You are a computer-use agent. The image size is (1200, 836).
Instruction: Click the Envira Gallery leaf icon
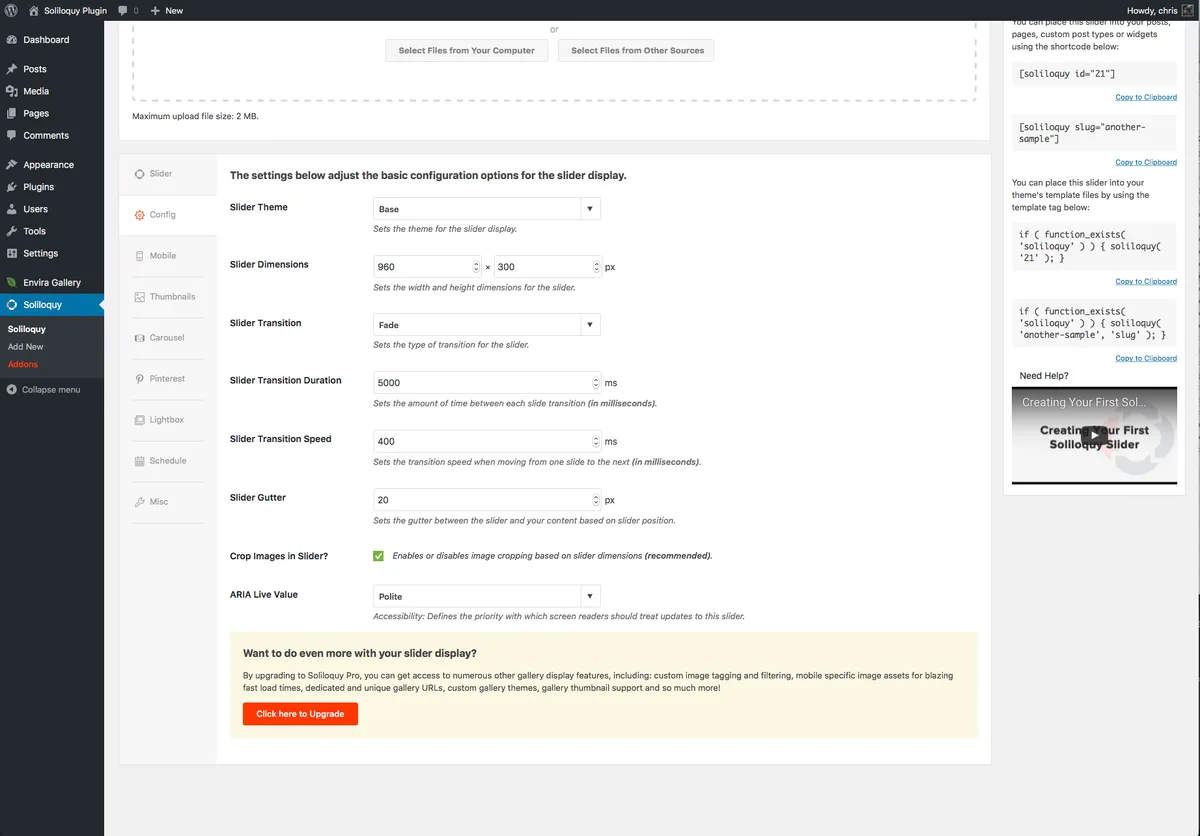[11, 283]
